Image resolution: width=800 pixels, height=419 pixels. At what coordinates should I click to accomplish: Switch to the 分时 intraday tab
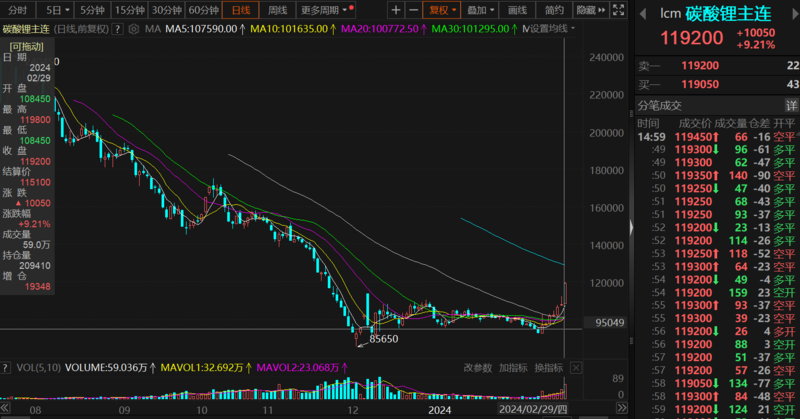tap(18, 9)
